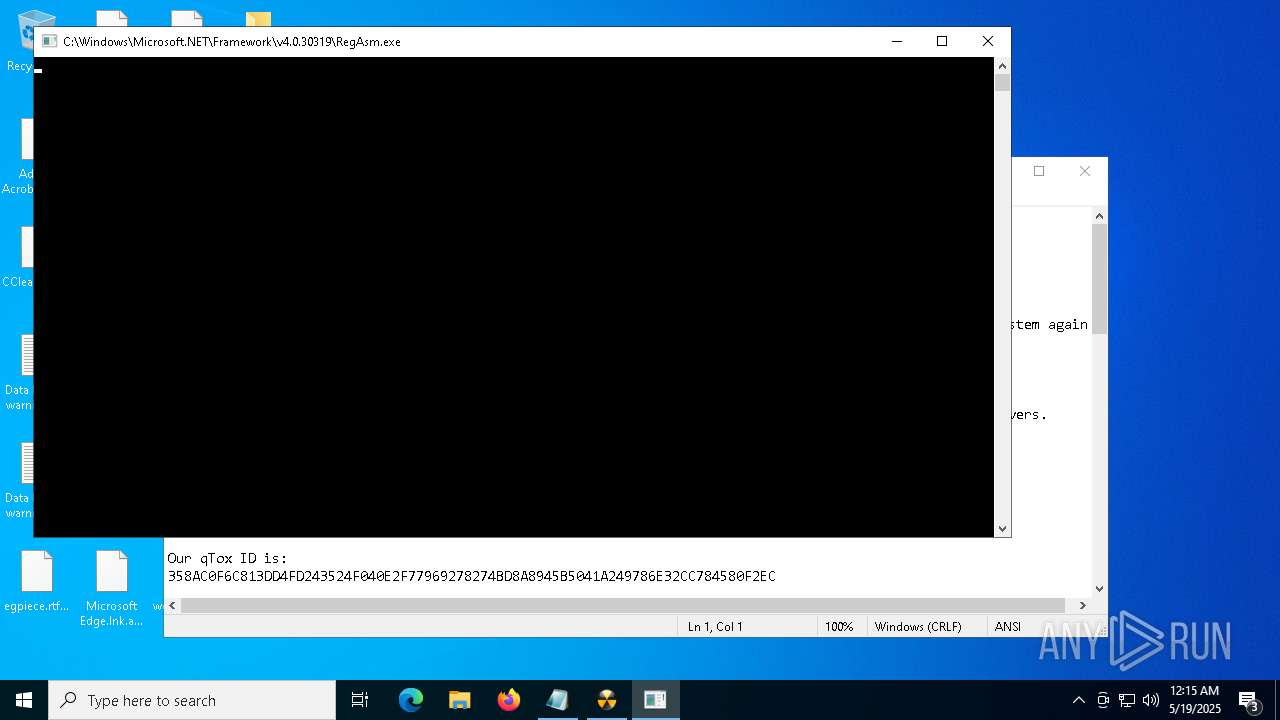Open Task View on the taskbar

coord(360,700)
